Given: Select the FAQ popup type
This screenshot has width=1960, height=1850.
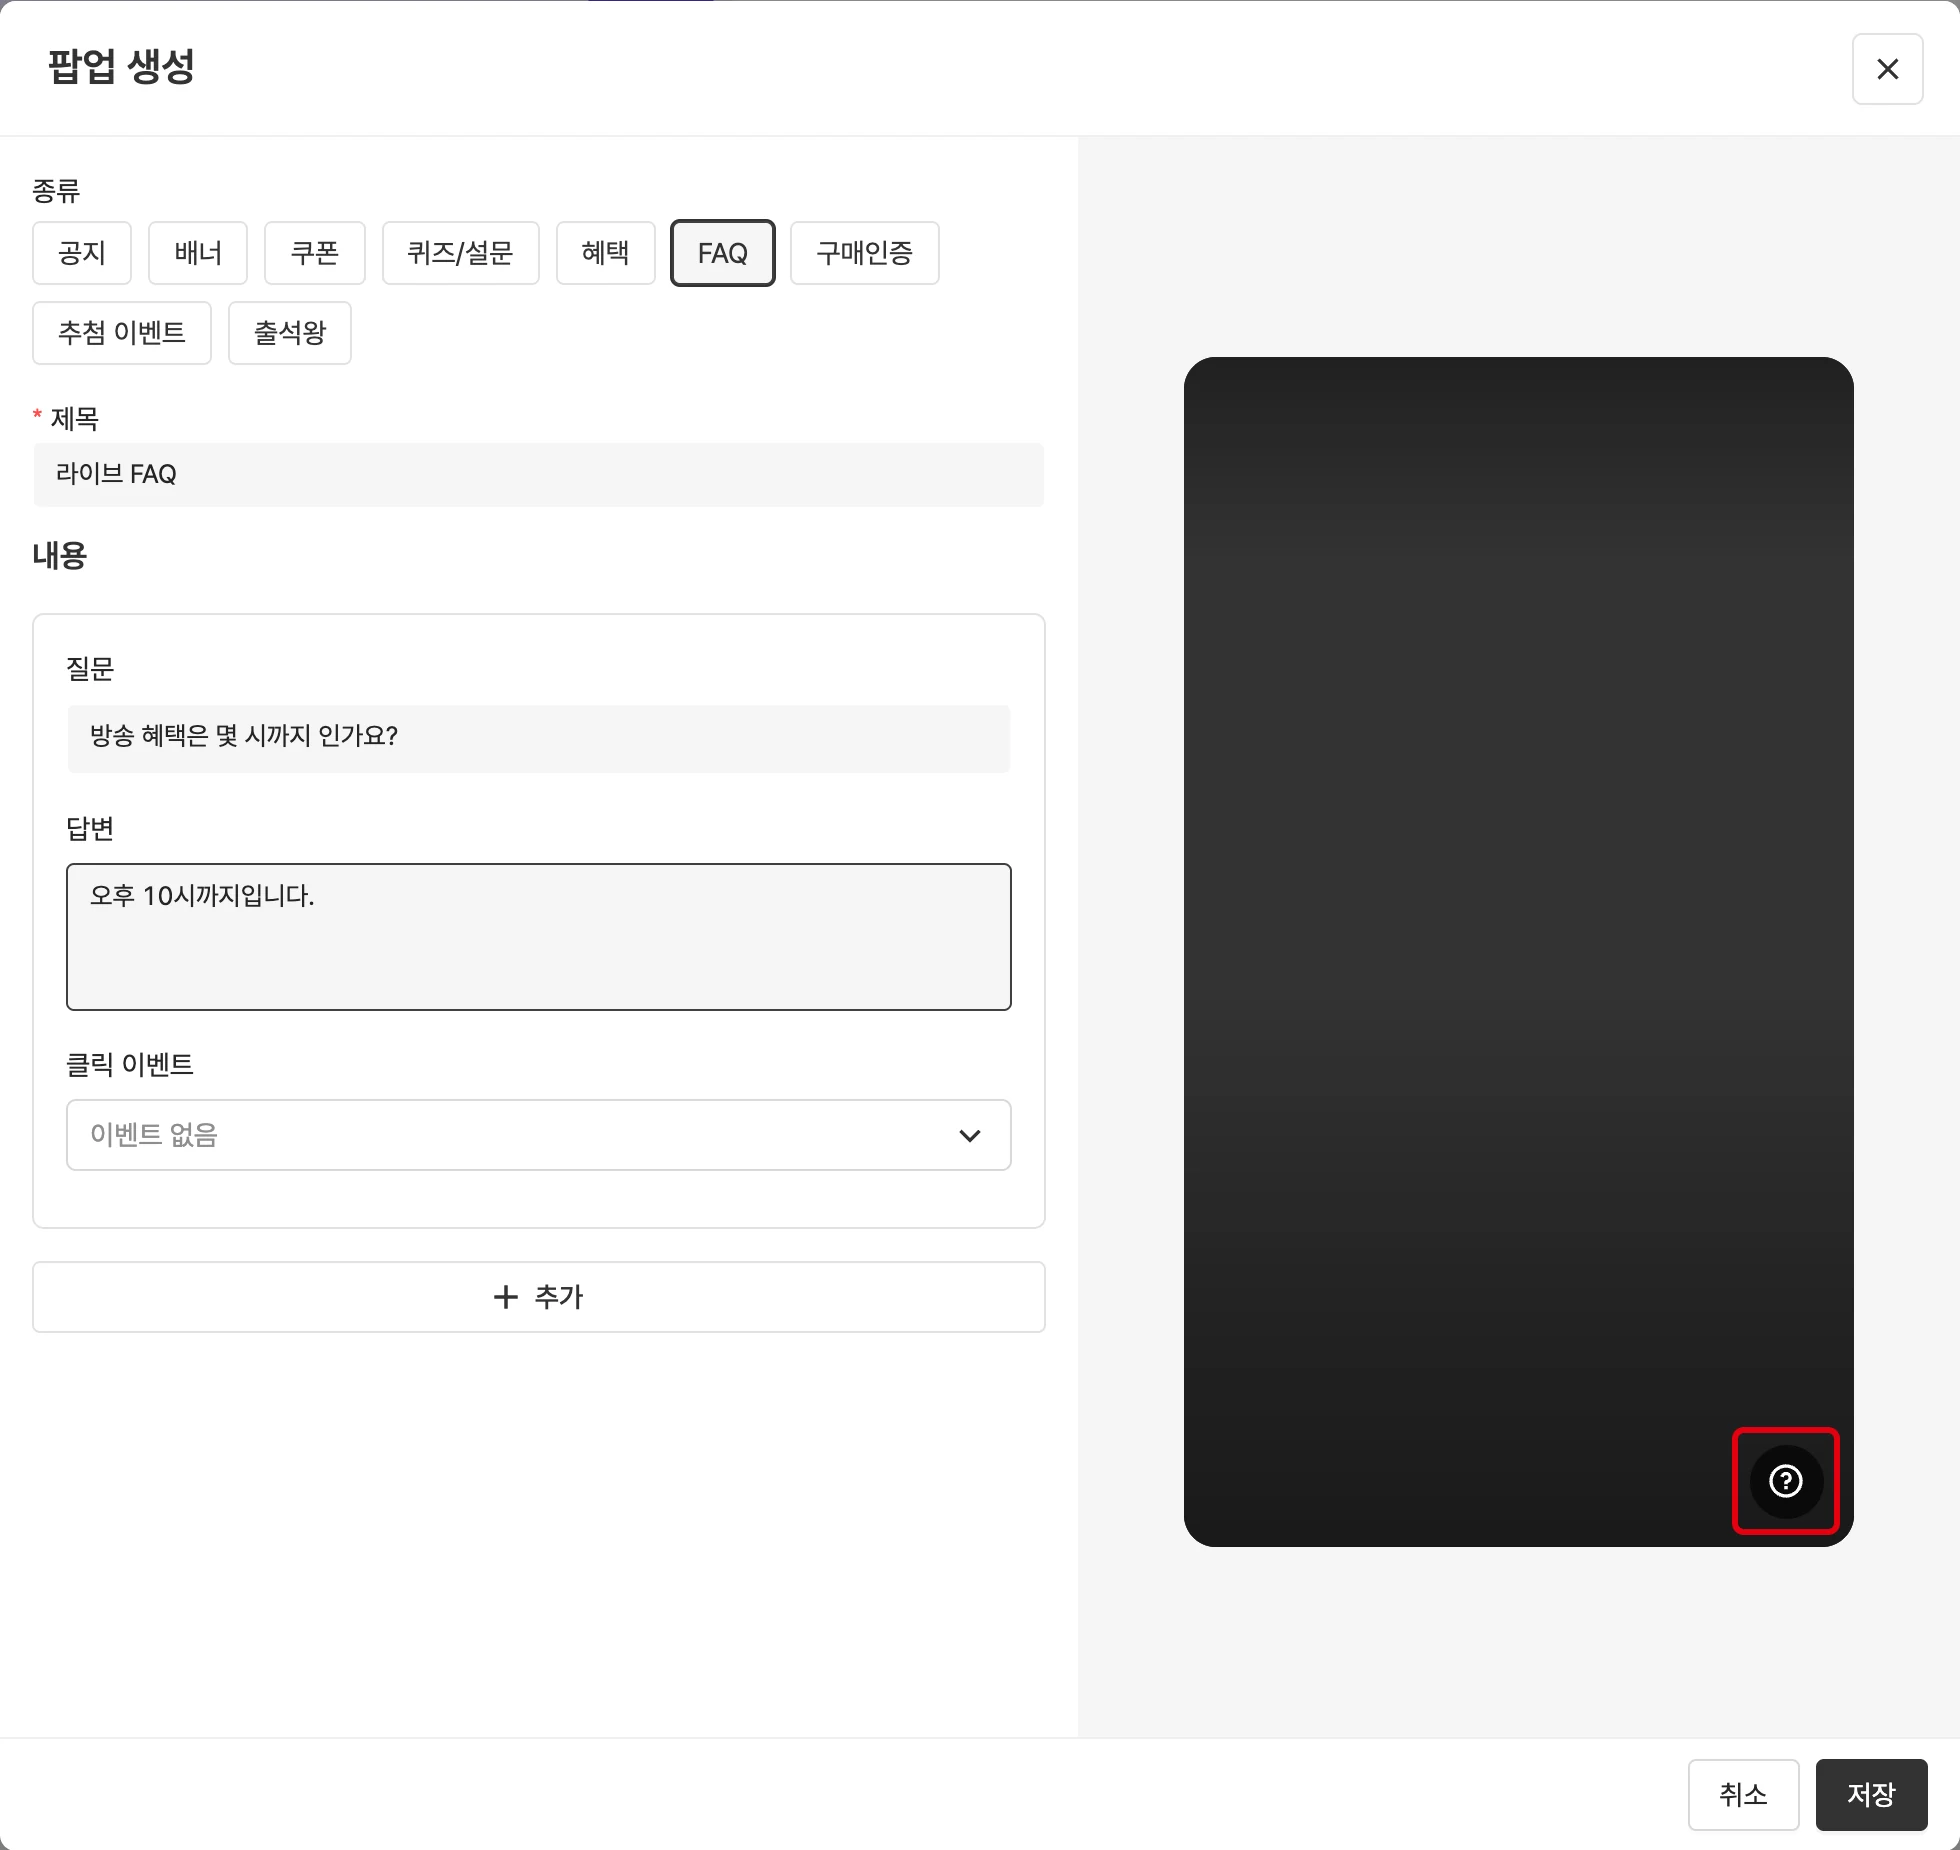Looking at the screenshot, I should tap(723, 253).
